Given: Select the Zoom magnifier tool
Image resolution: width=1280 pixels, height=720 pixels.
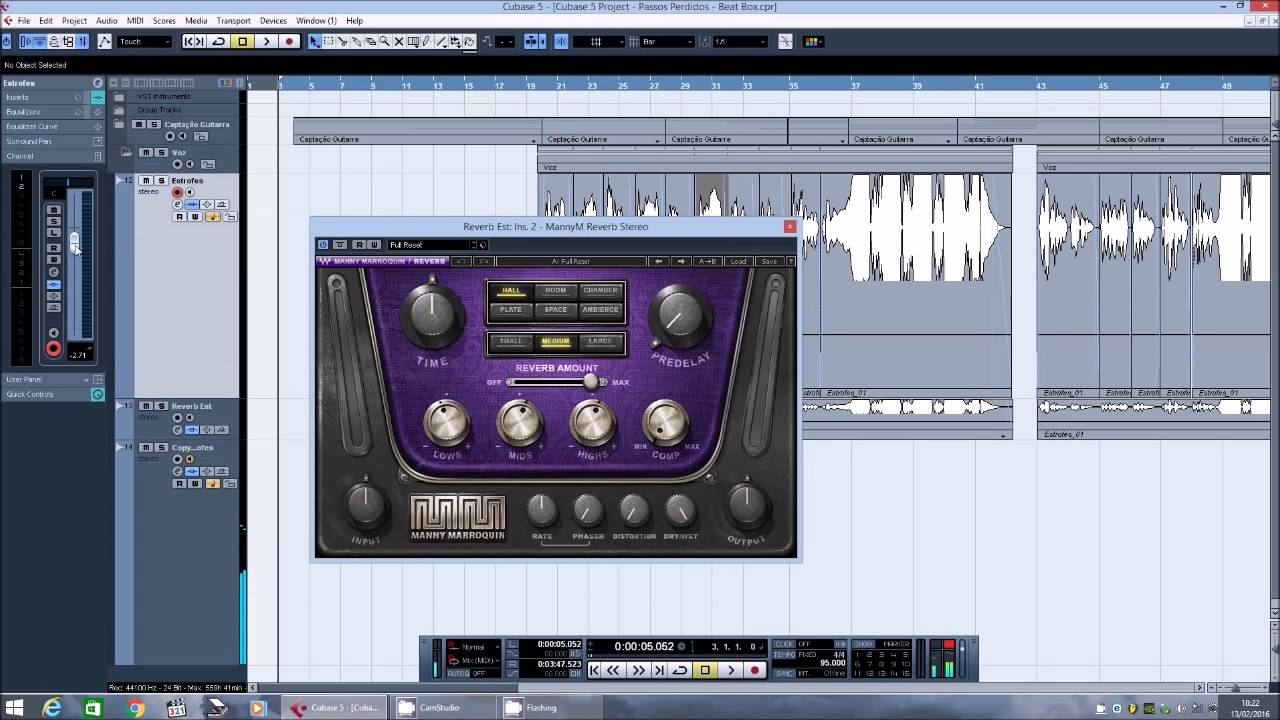Looking at the screenshot, I should tap(384, 41).
